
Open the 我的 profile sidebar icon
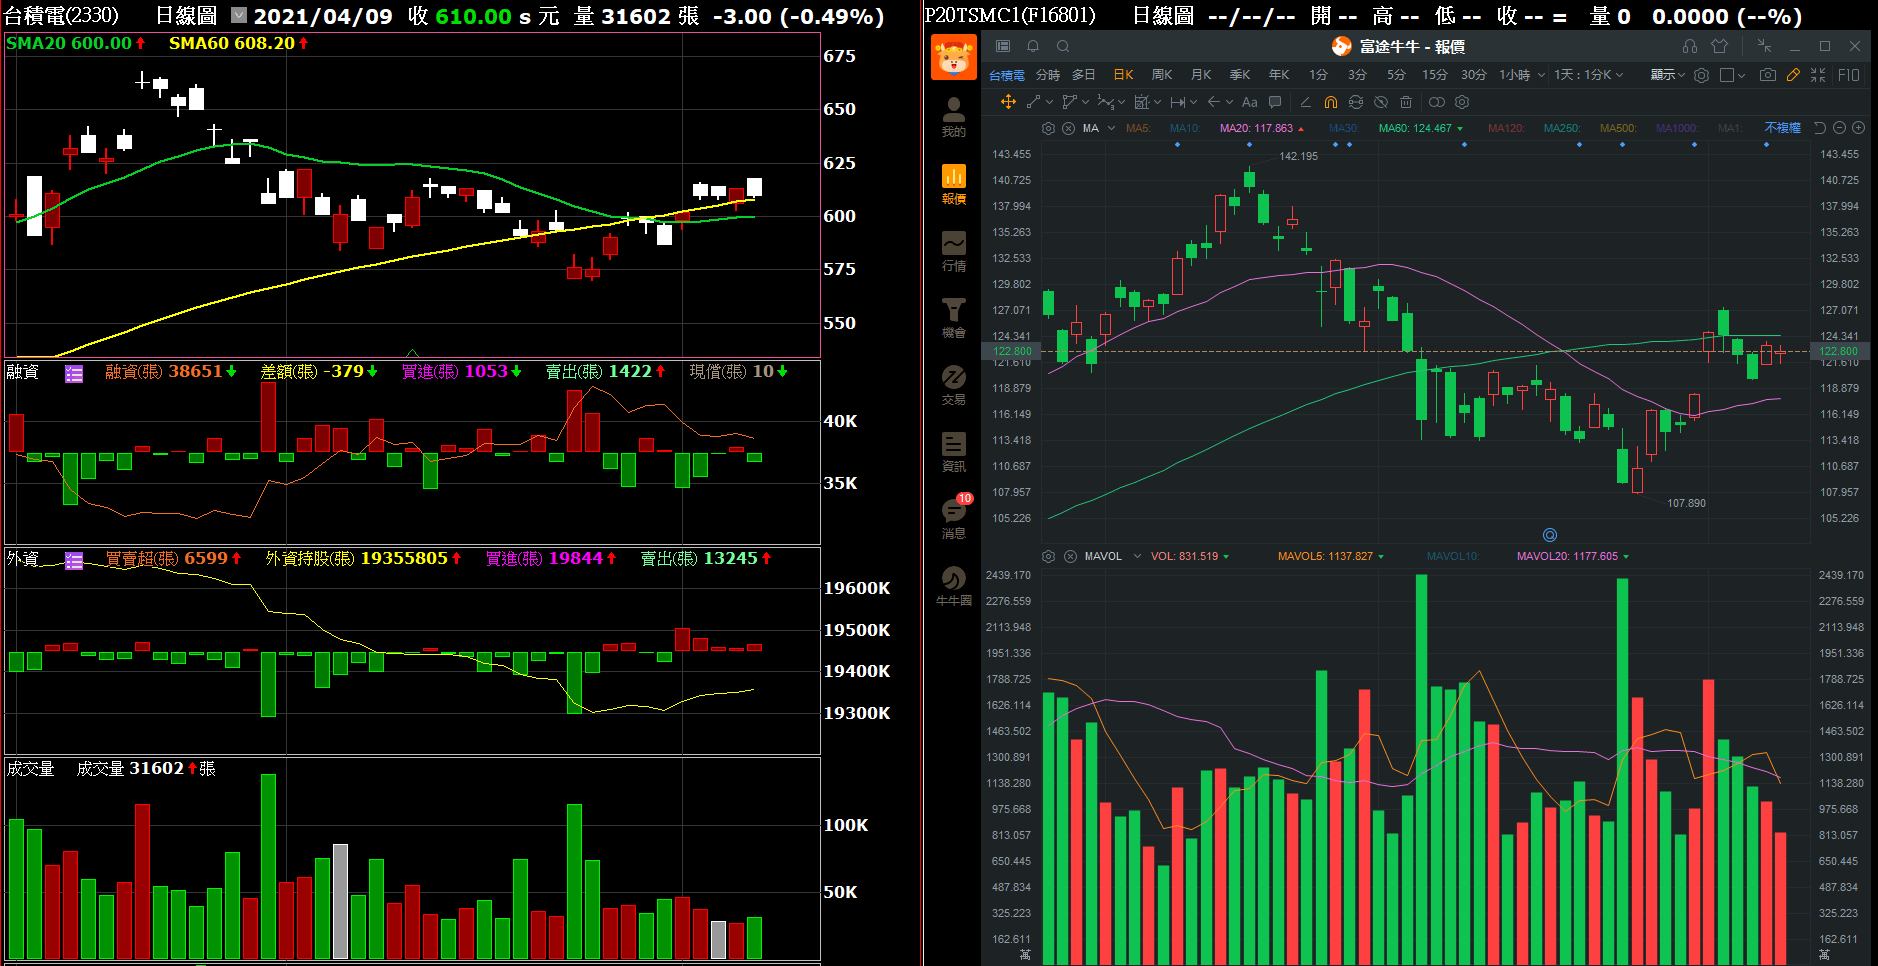(x=954, y=117)
